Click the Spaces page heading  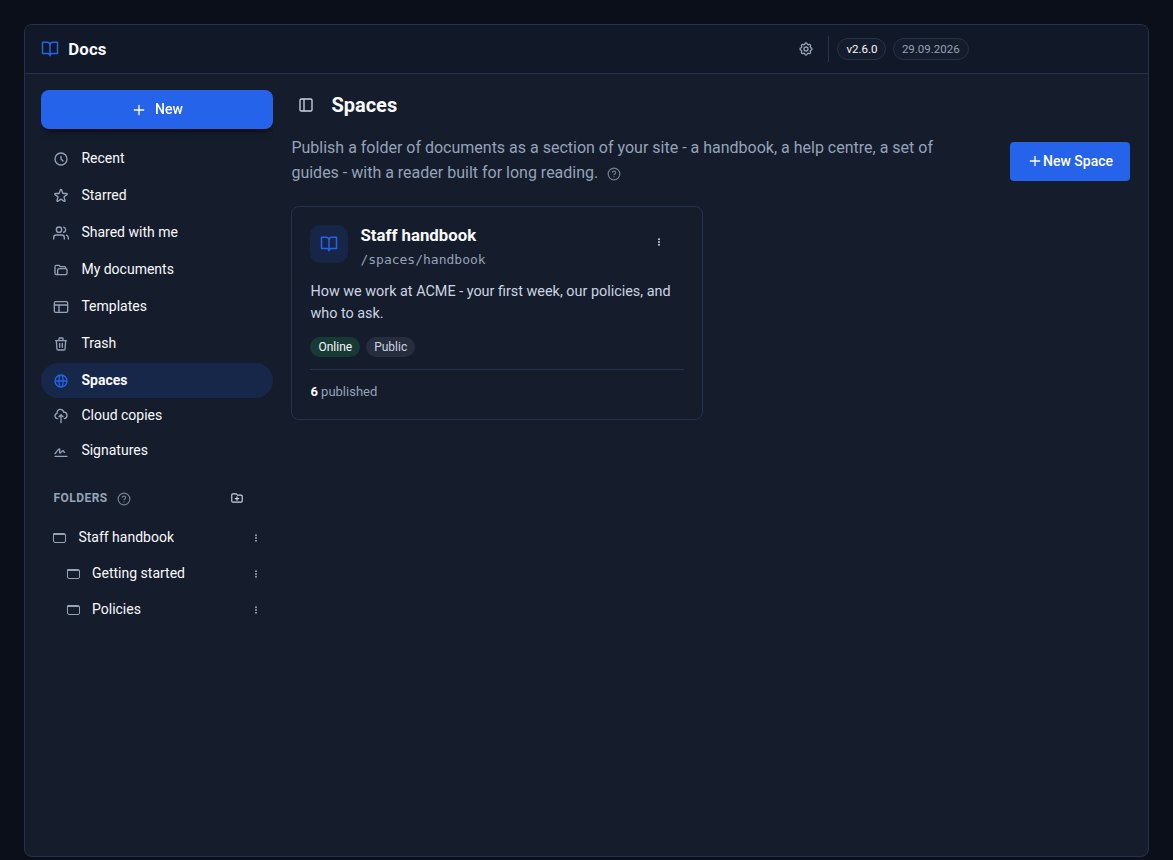click(364, 105)
